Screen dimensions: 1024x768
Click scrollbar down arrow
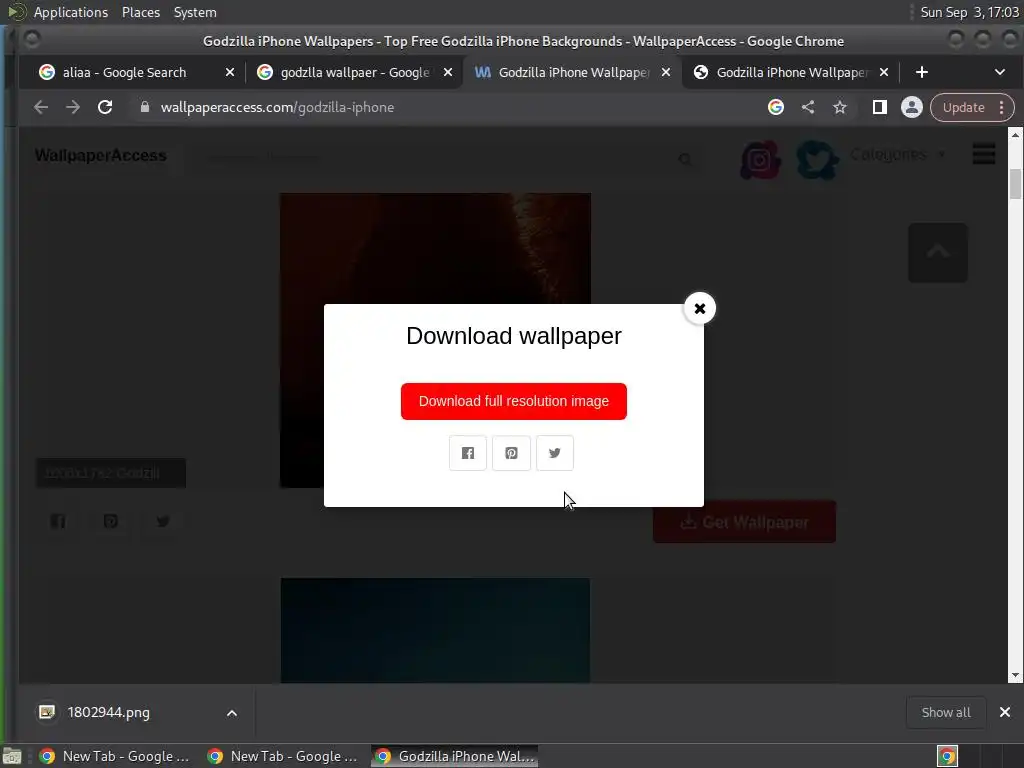click(x=1015, y=675)
